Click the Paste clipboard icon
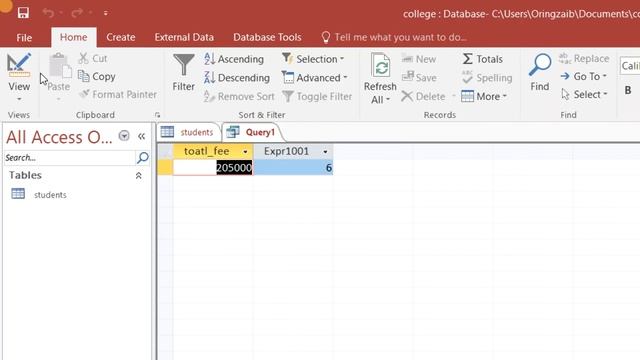The height and width of the screenshot is (360, 640). [x=59, y=66]
